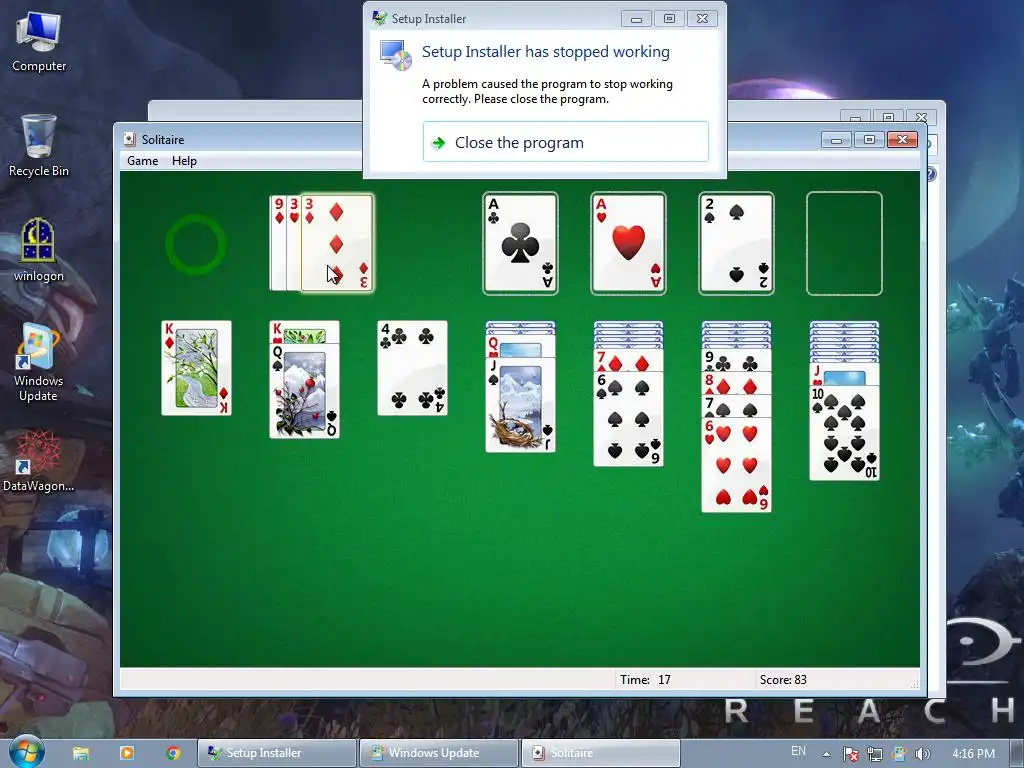
Task: Select the 3 of diamonds on the waste pile
Action: coord(337,243)
